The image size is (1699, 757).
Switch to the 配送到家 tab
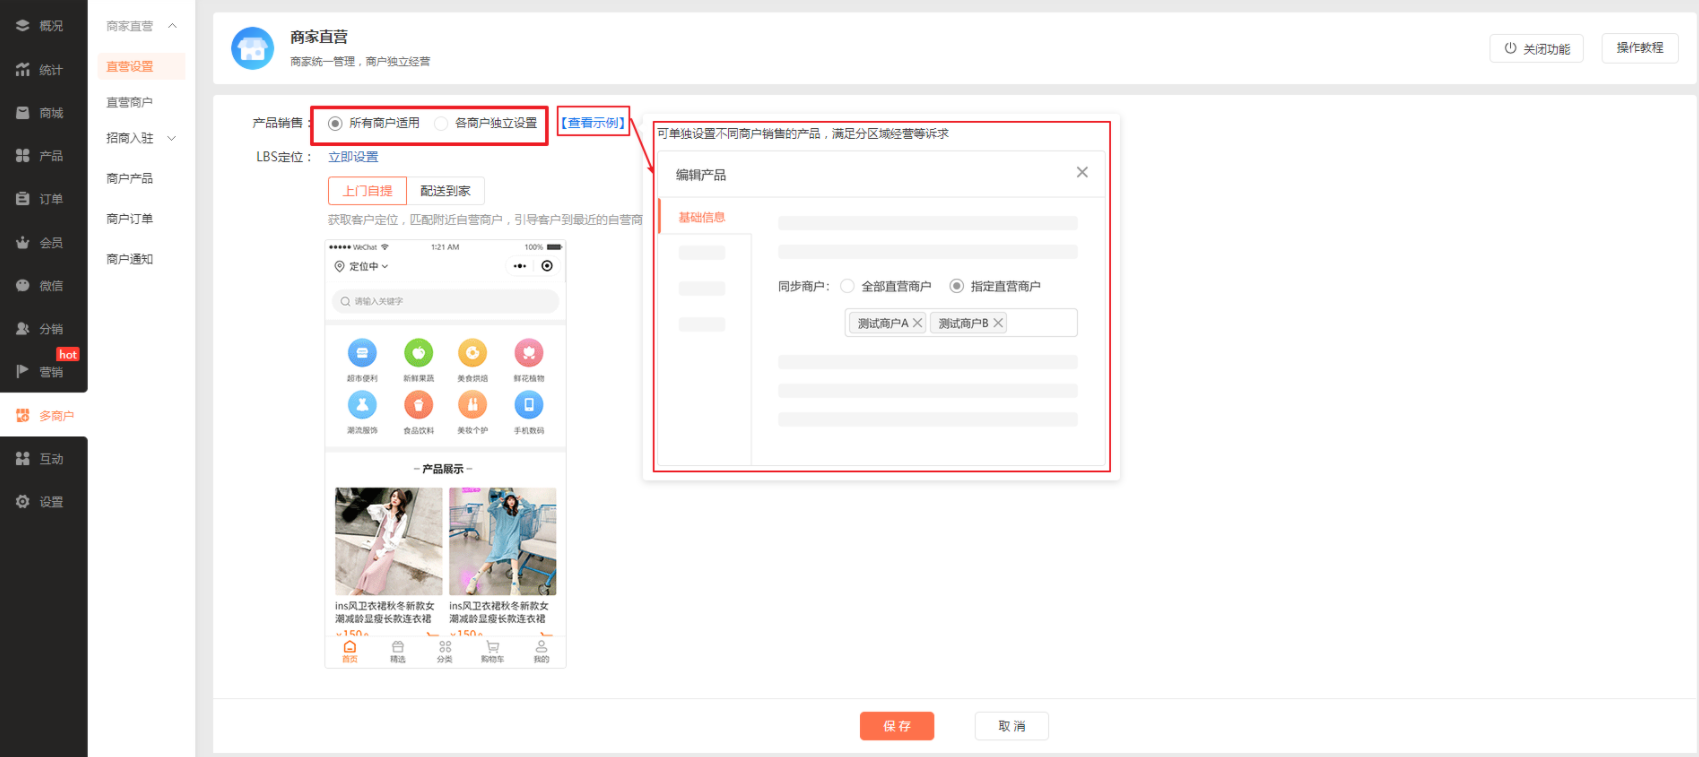tap(445, 191)
